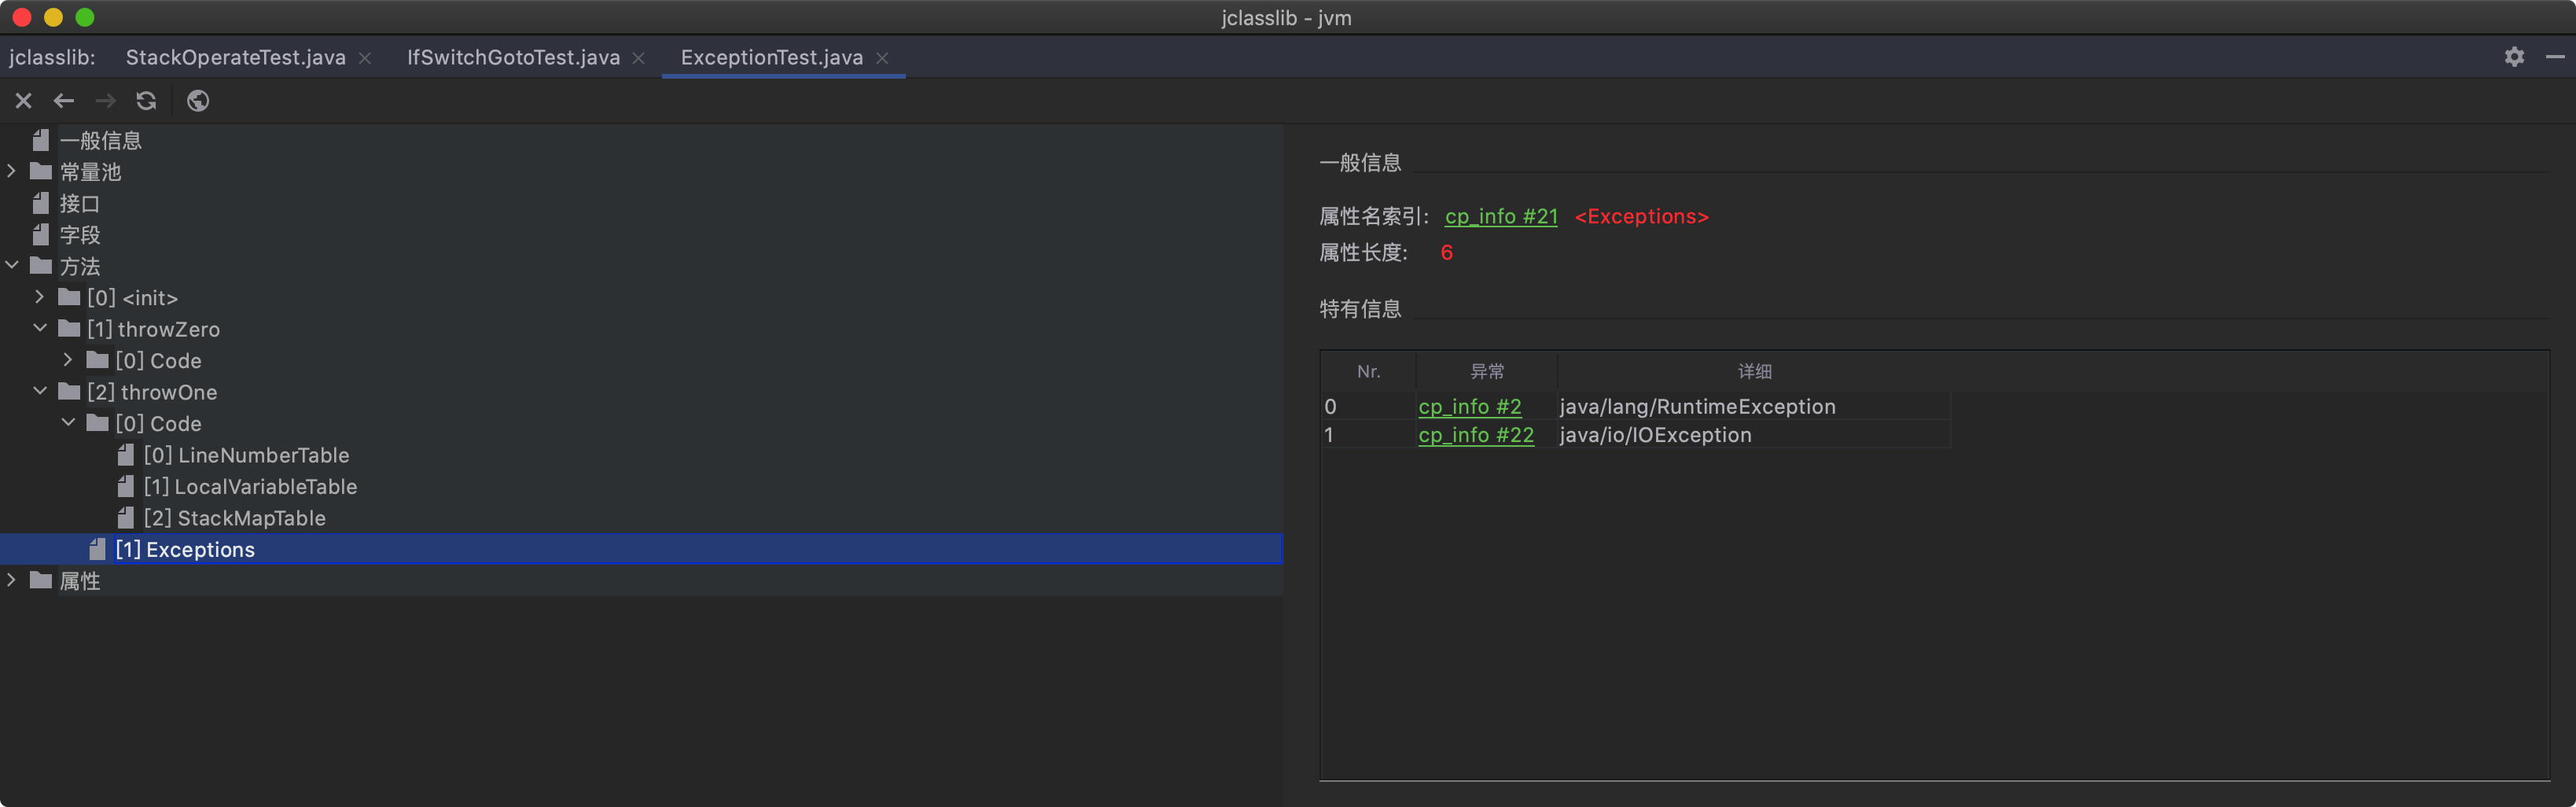Switch to the IfSwitchGotoTest.java tab

(x=513, y=58)
